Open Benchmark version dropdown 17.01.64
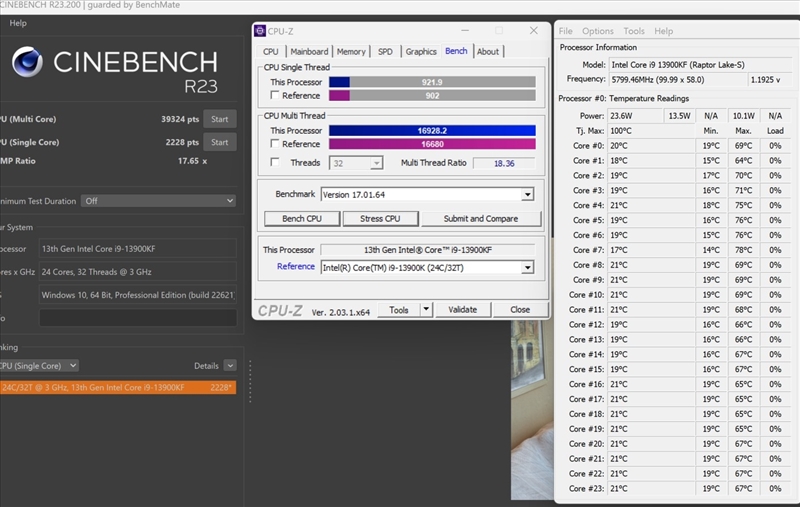 427,194
